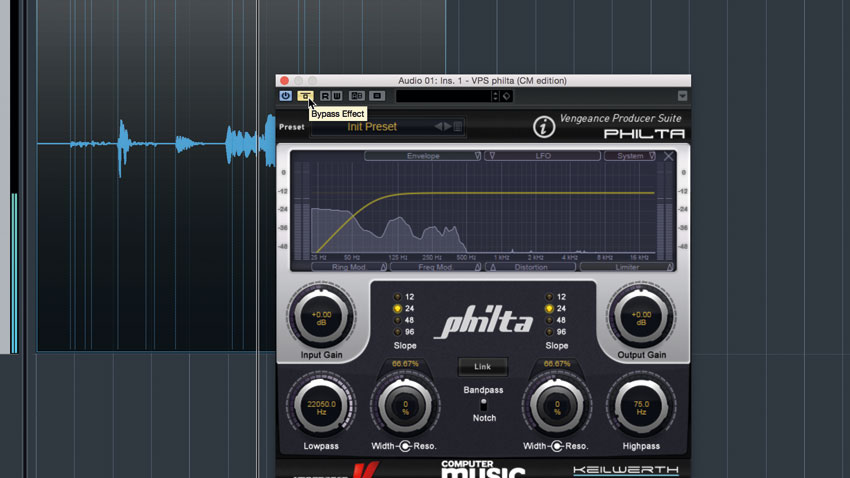Click the Input Gain knob
Screen dimensions: 850x478
321,316
